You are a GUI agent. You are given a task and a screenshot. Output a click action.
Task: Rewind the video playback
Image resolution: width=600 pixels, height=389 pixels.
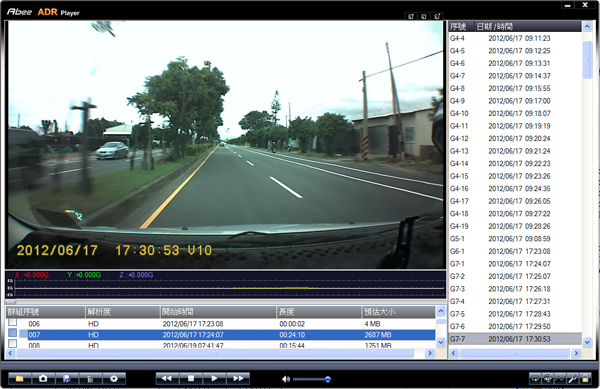tap(167, 378)
